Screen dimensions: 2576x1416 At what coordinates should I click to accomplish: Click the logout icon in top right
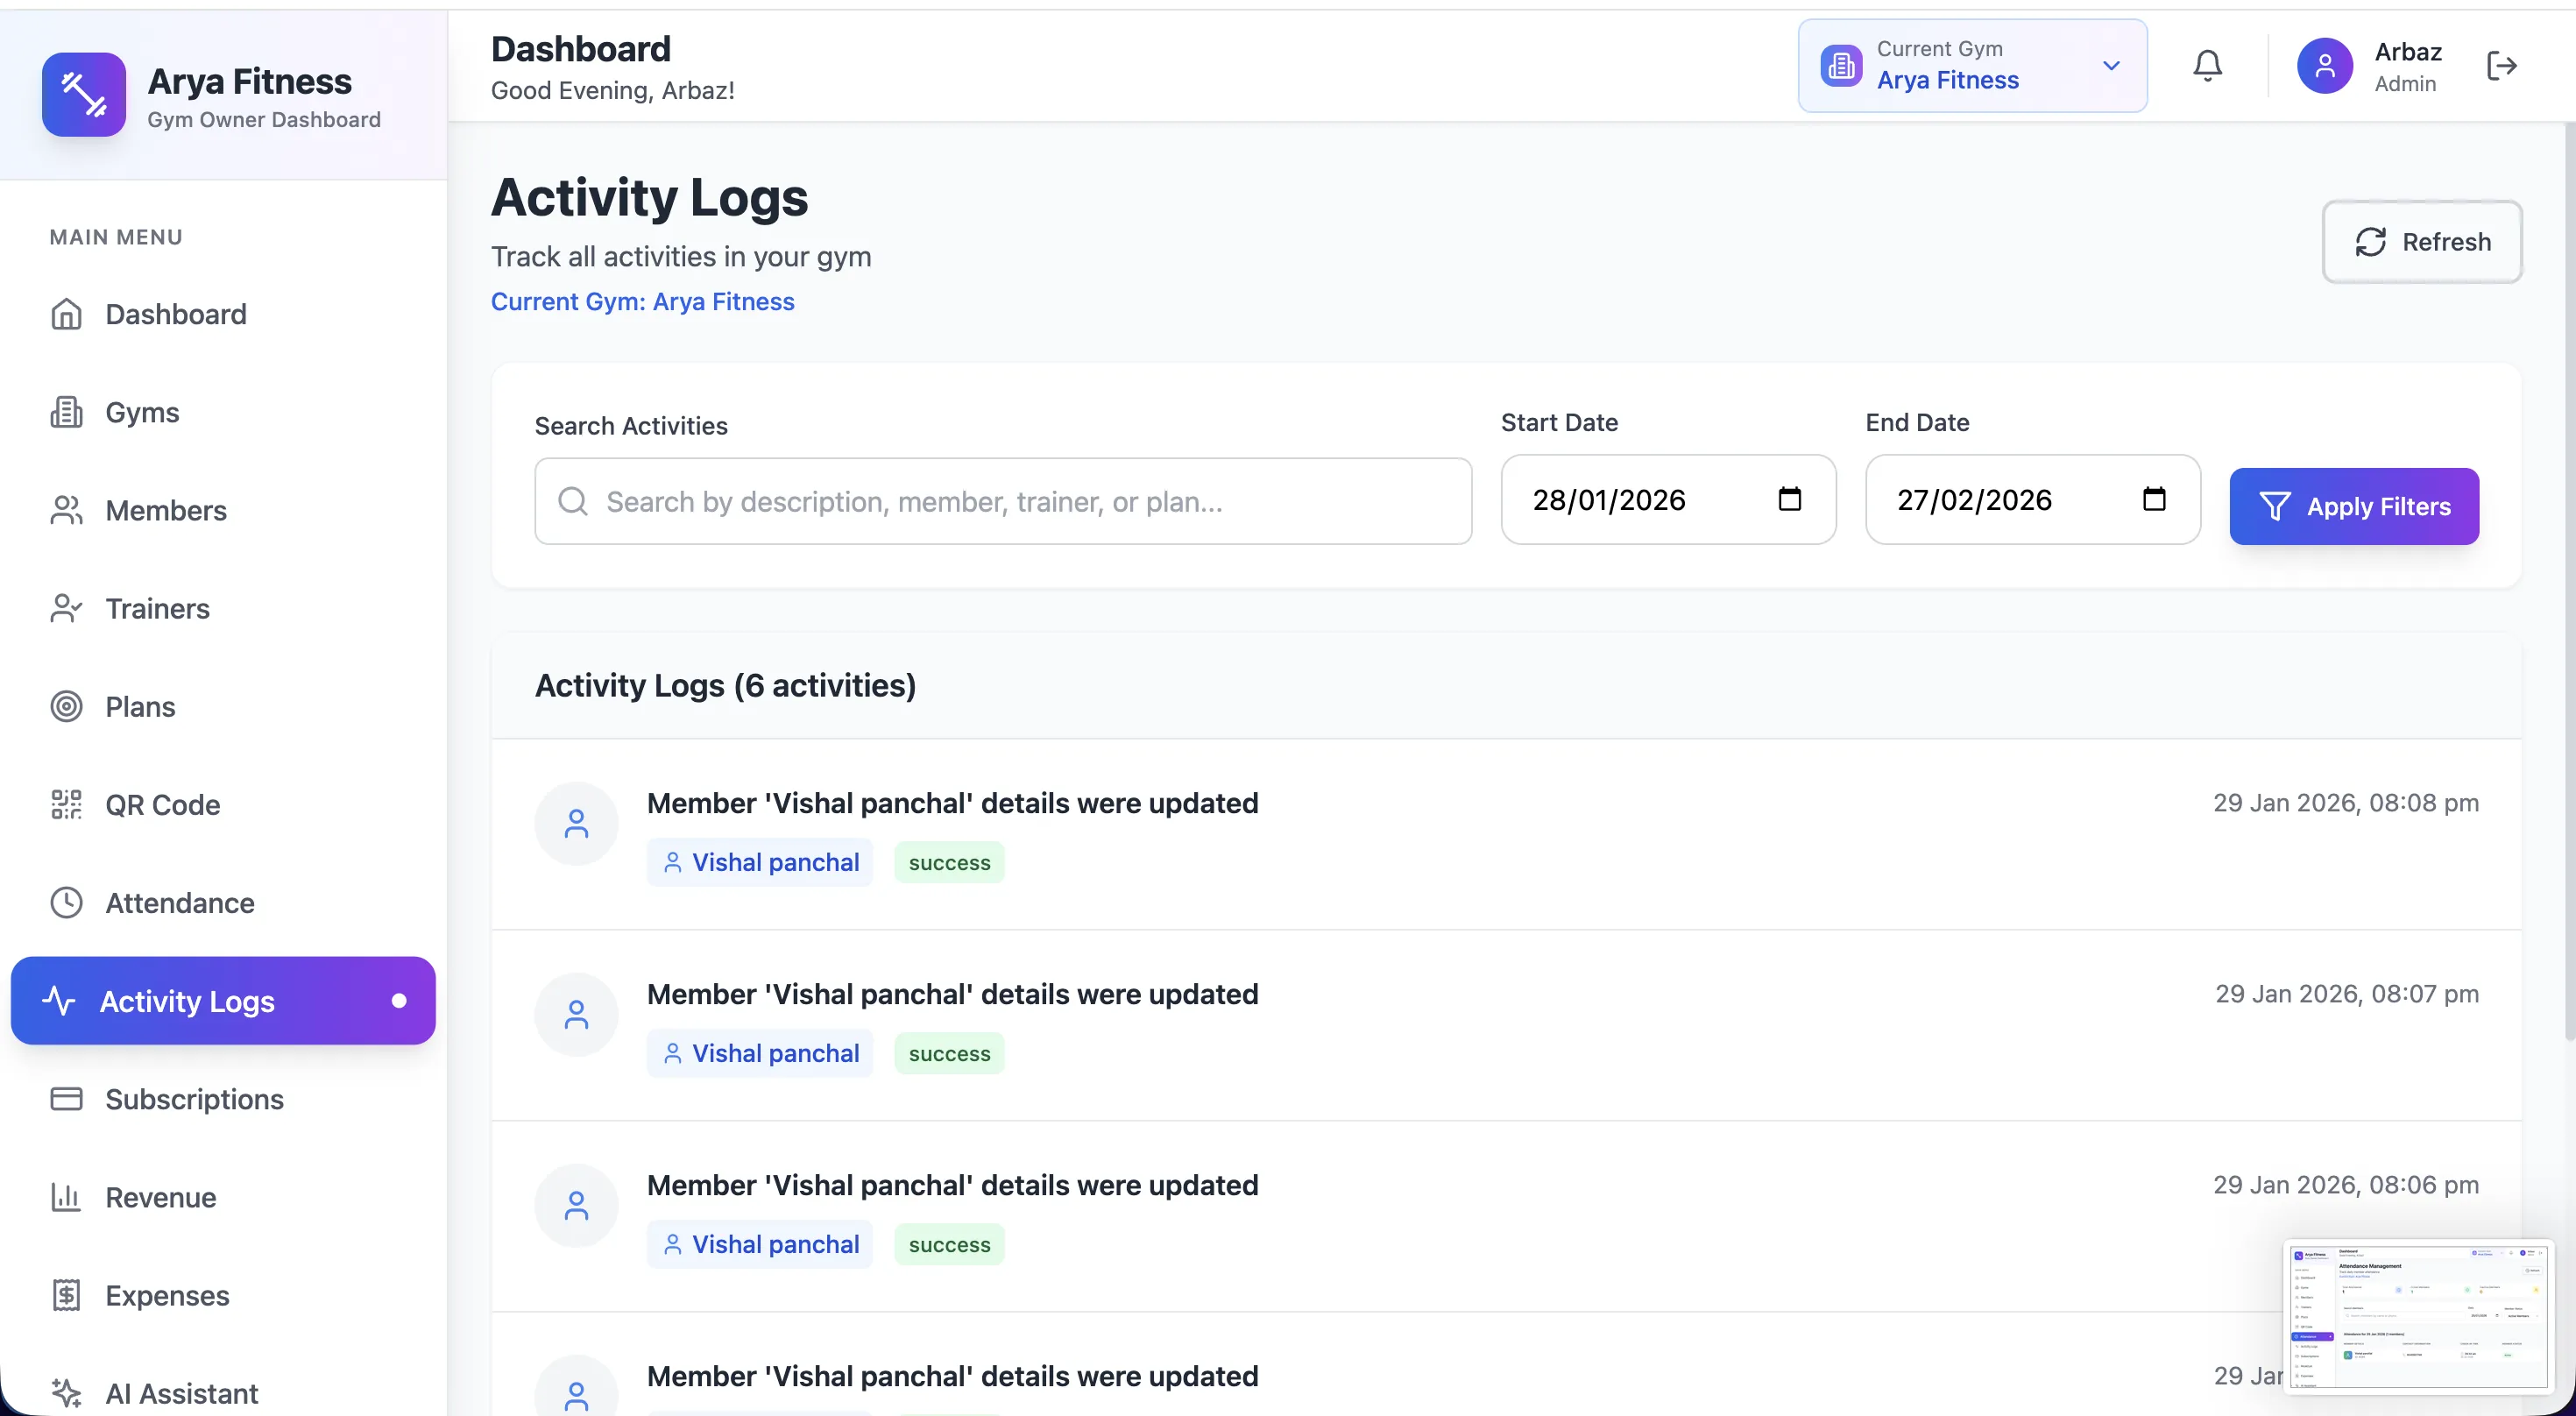tap(2502, 65)
